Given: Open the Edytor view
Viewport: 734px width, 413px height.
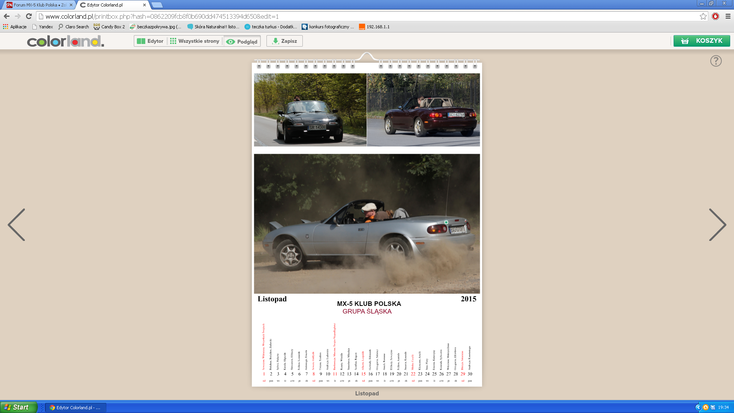Looking at the screenshot, I should (x=150, y=41).
